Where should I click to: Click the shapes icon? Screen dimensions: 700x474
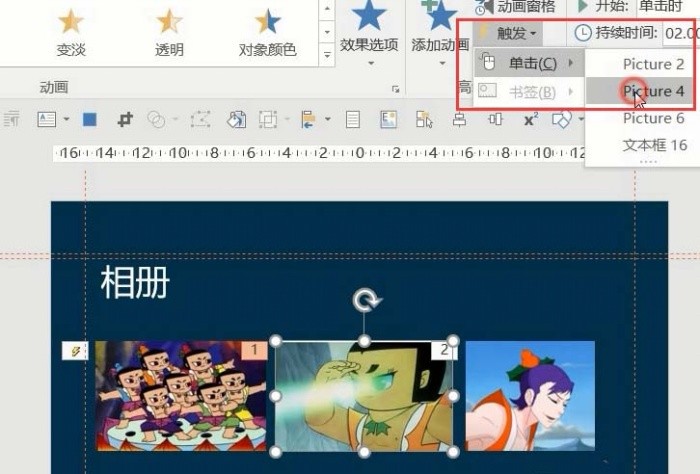tap(562, 119)
